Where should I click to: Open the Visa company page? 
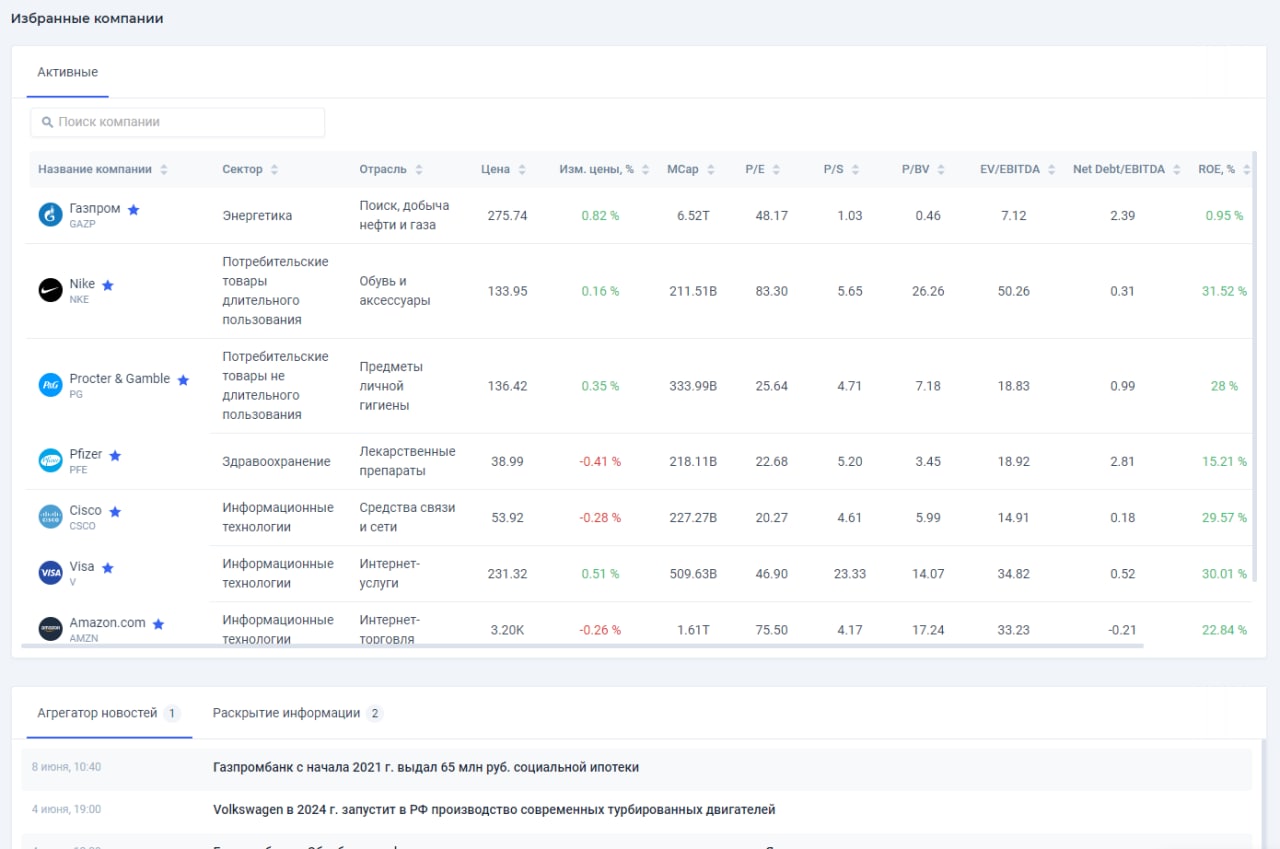(82, 567)
